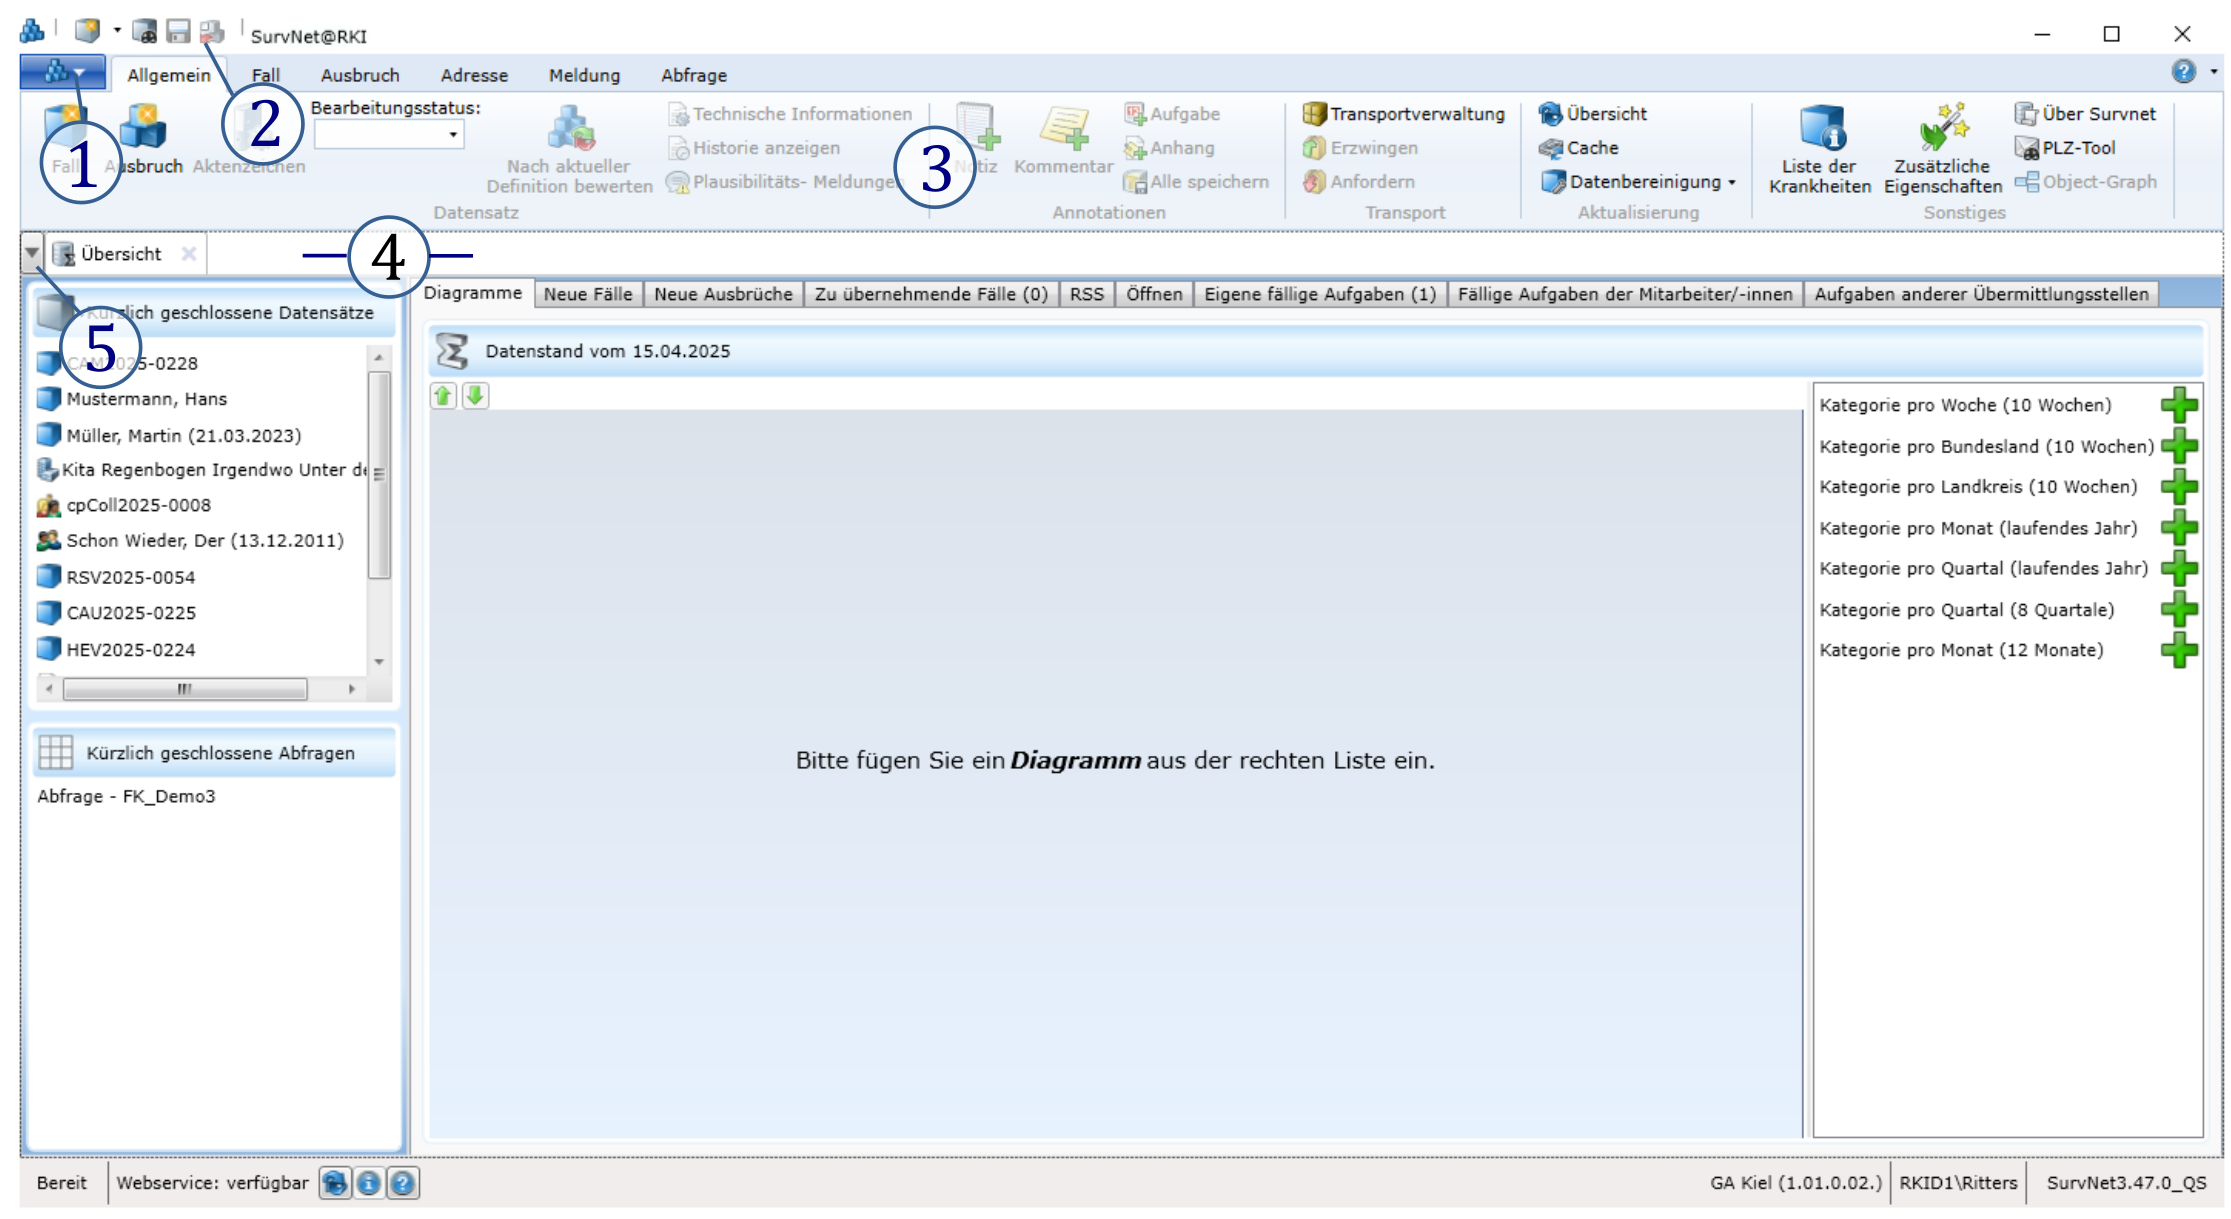This screenshot has height=1219, width=2231.
Task: Open record Mustermann, Hans
Action: click(x=146, y=399)
